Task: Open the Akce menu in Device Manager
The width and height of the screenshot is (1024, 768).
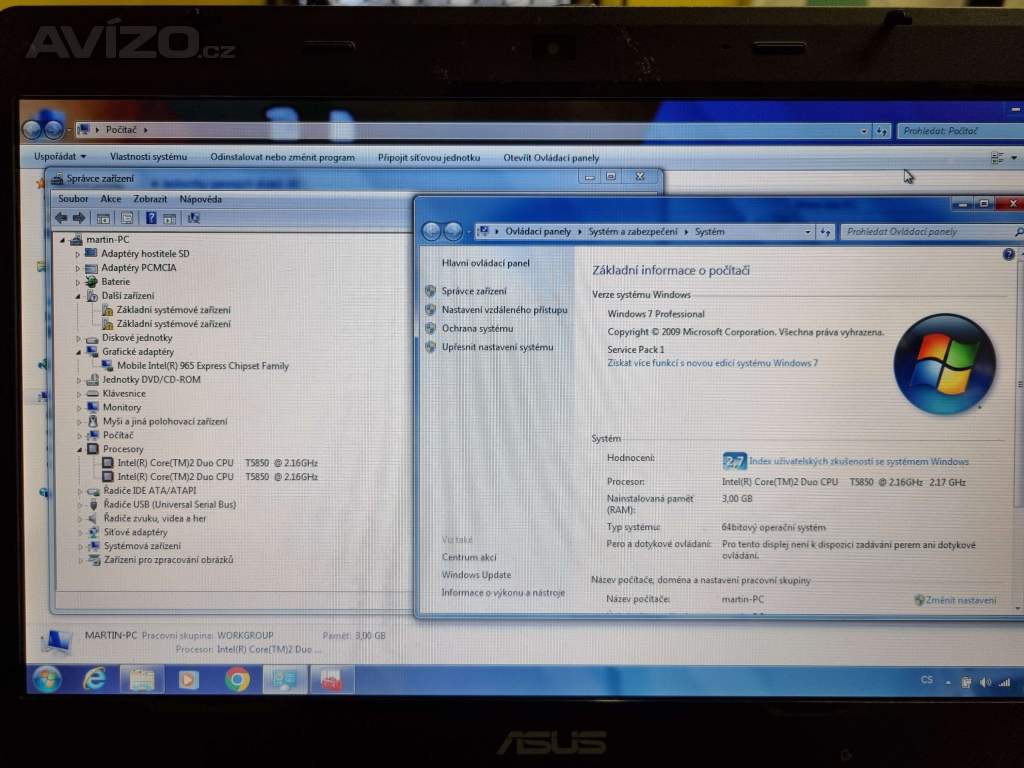Action: coord(110,199)
